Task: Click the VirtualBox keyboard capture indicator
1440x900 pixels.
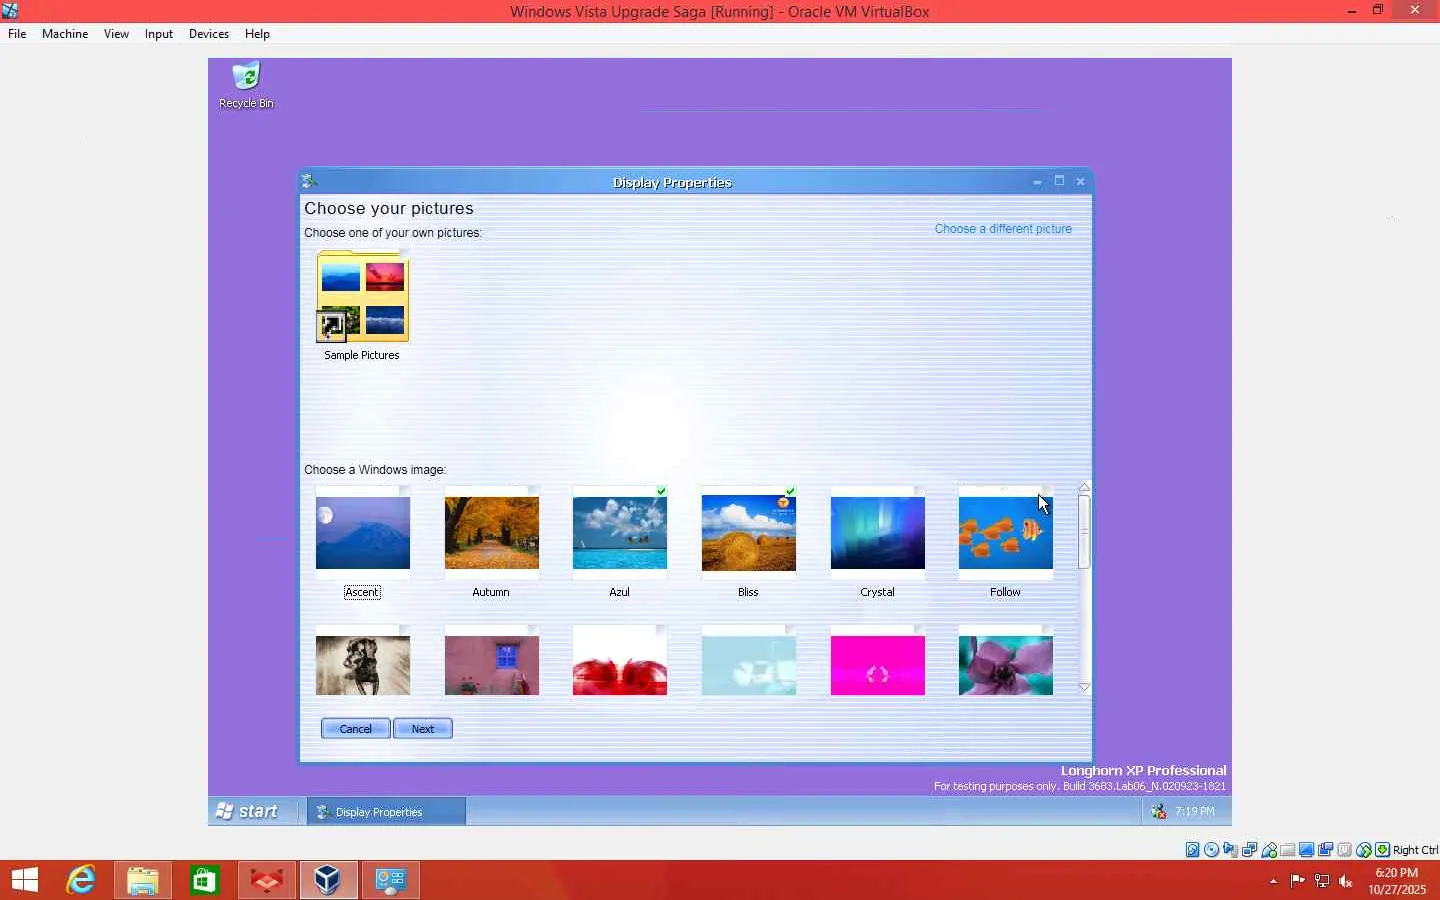Action: coord(1382,850)
